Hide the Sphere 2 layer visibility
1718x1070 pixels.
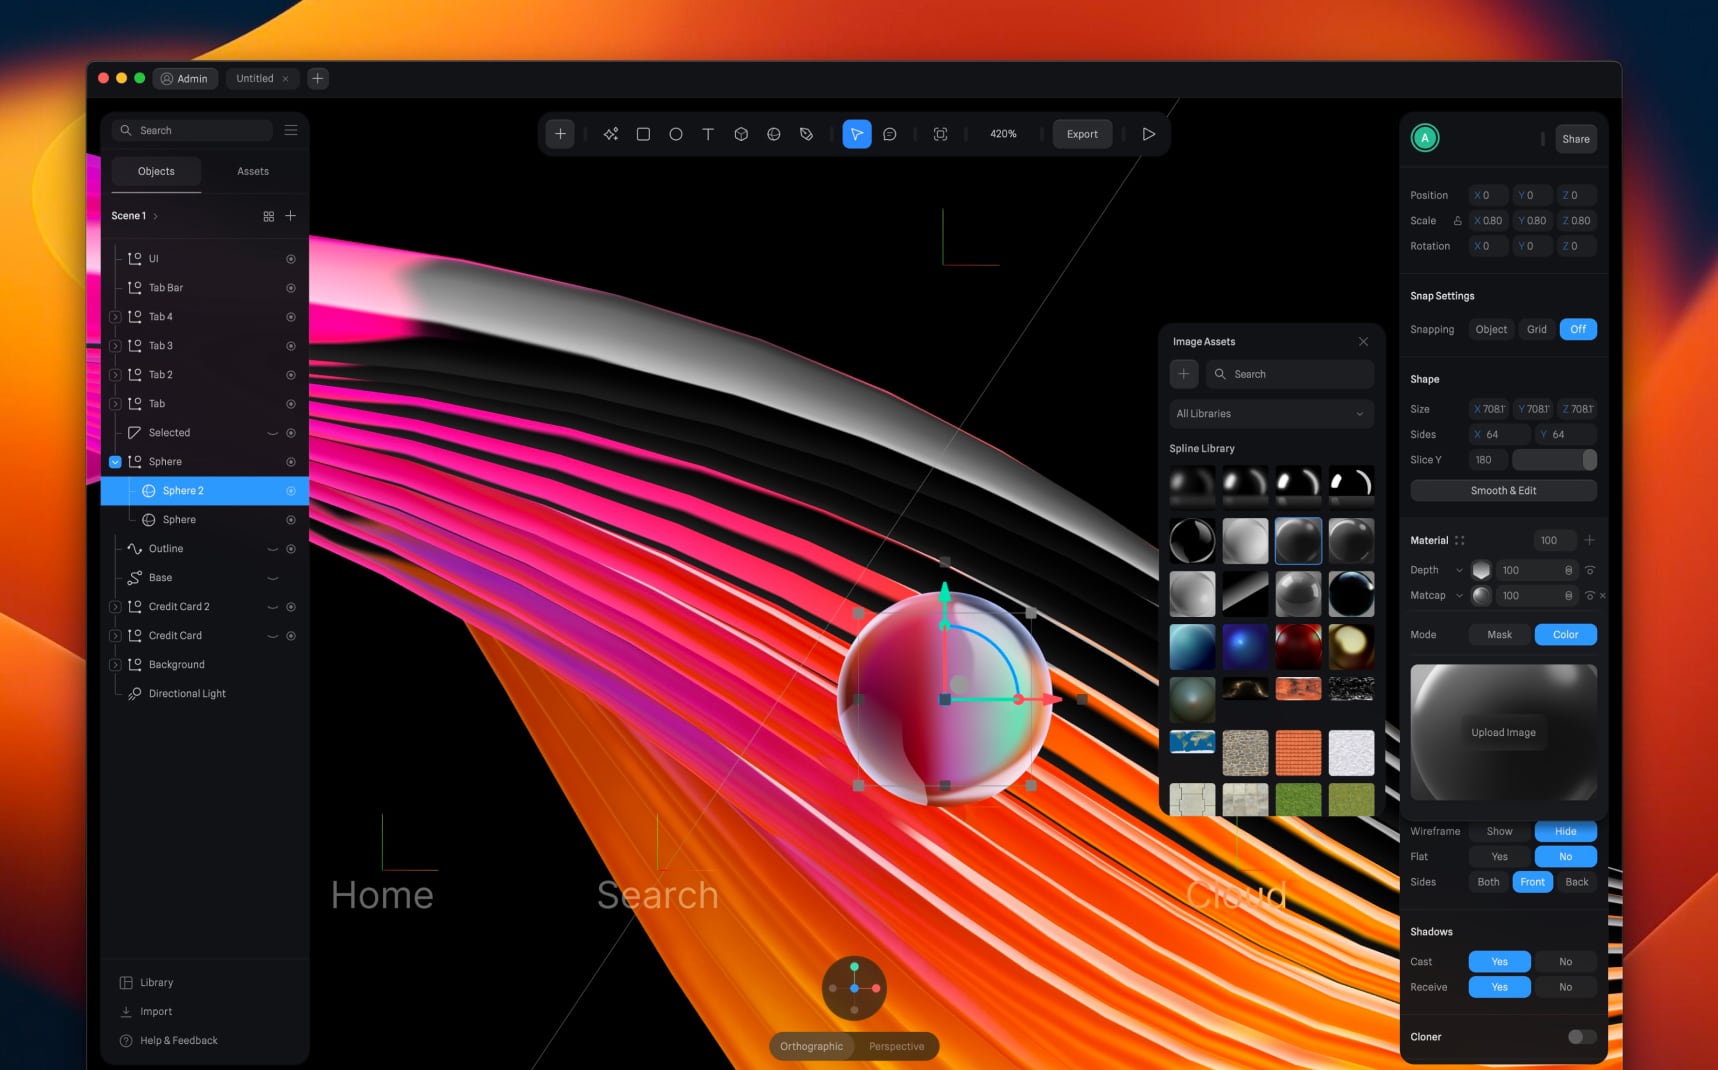pos(291,490)
